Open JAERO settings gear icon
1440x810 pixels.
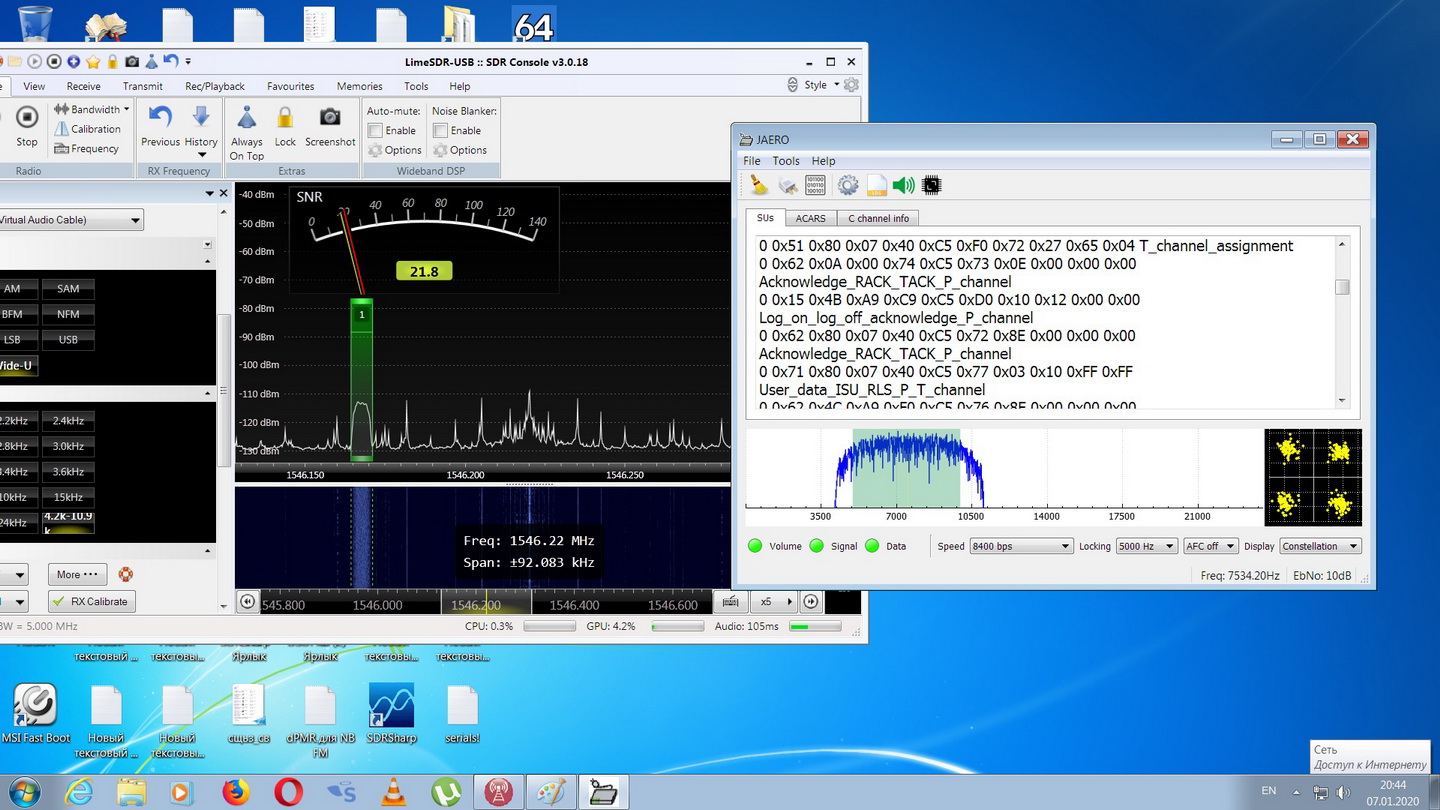click(848, 185)
